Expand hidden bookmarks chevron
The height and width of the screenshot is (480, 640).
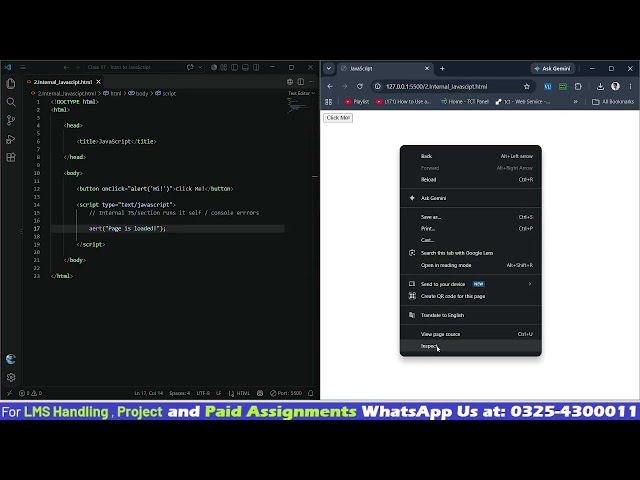coord(576,102)
